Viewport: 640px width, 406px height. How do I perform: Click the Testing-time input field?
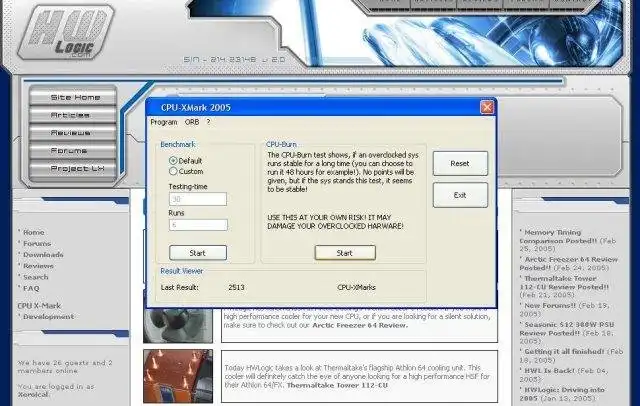(198, 199)
